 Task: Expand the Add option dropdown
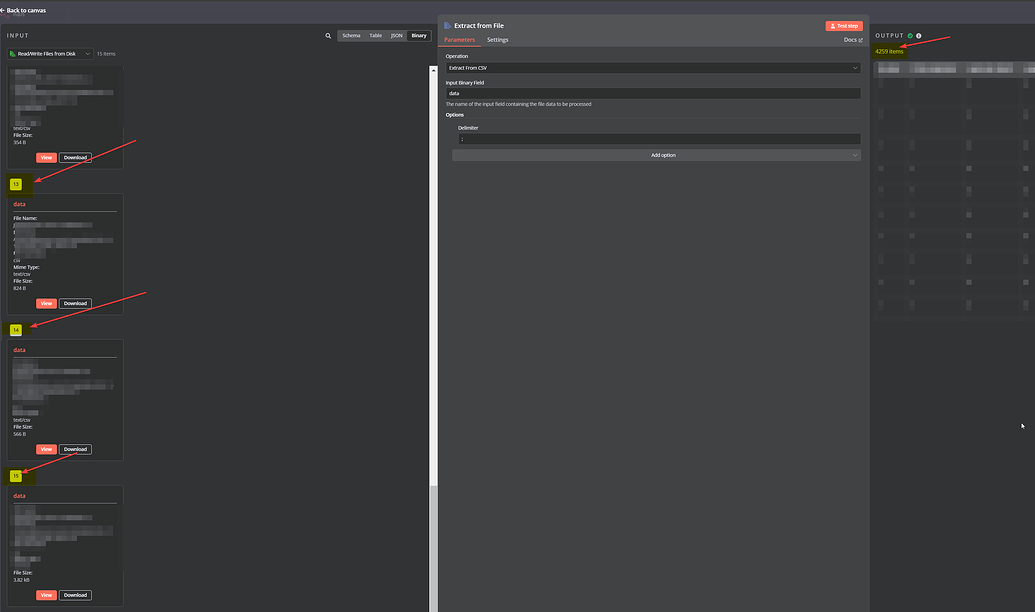click(656, 155)
